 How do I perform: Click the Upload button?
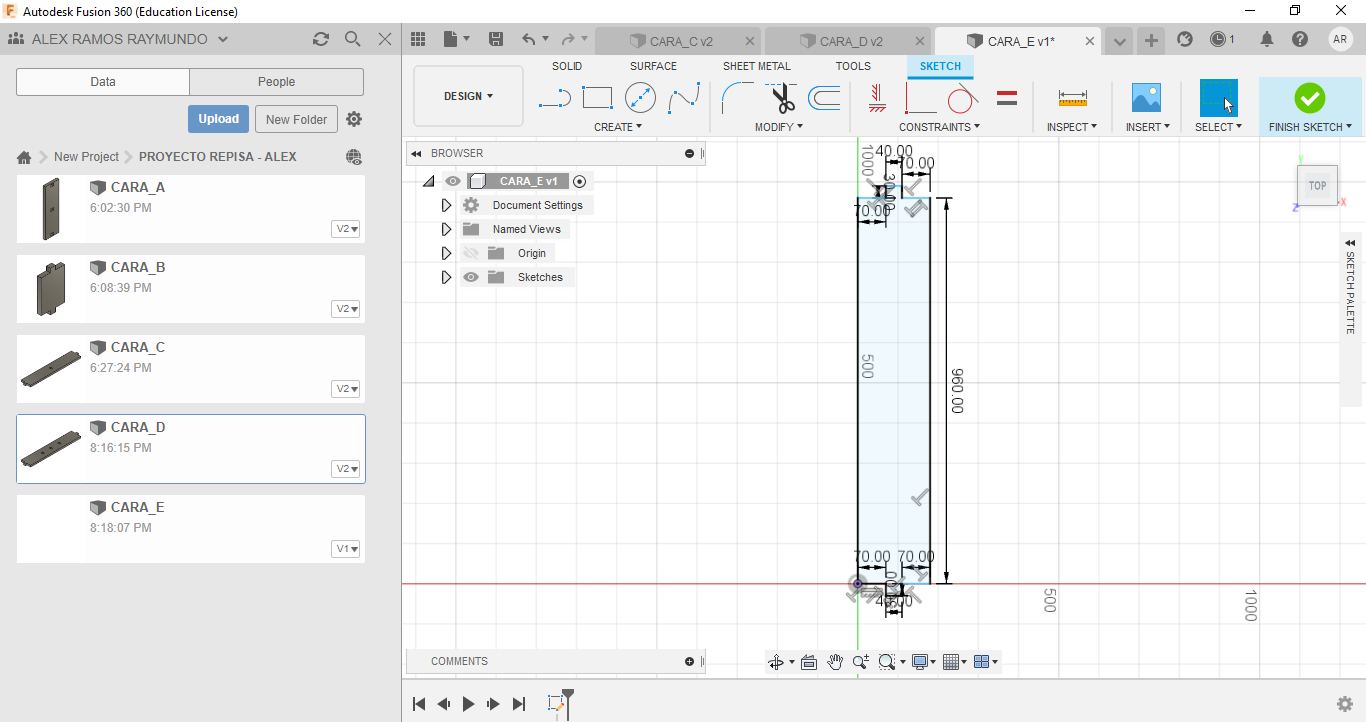click(x=218, y=119)
